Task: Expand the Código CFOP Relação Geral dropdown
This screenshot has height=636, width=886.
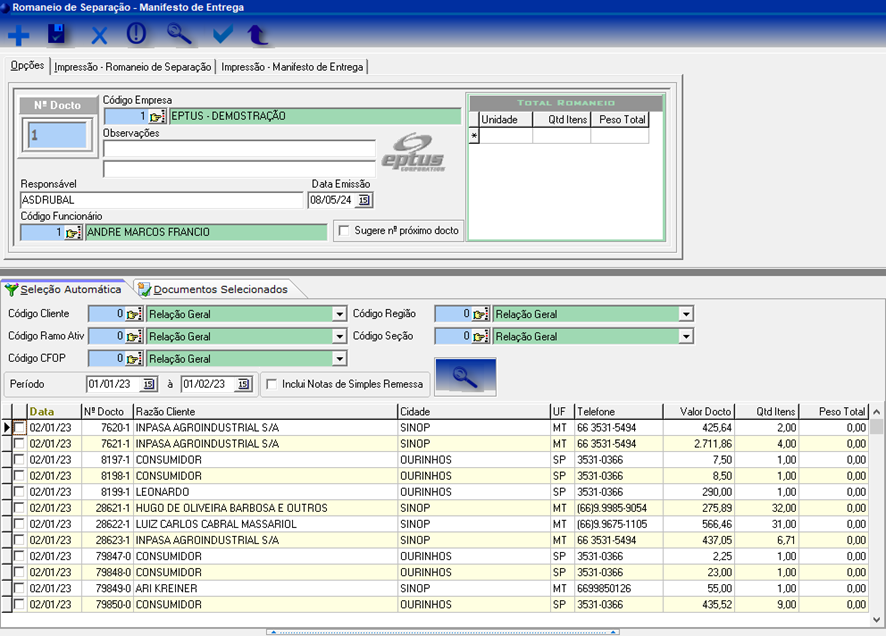Action: (340, 359)
